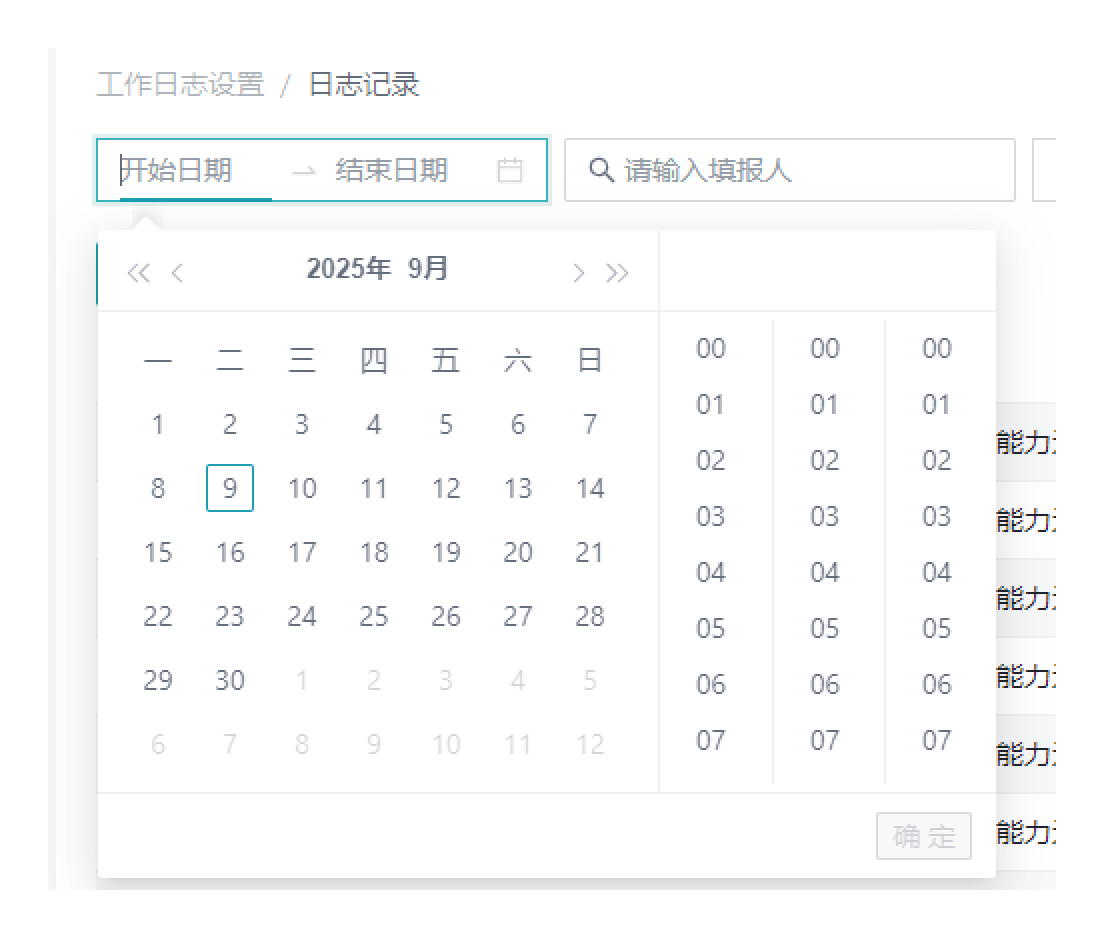Screen dimensions: 1104x938
Task: Open the 9月 month selector in header
Action: [428, 269]
